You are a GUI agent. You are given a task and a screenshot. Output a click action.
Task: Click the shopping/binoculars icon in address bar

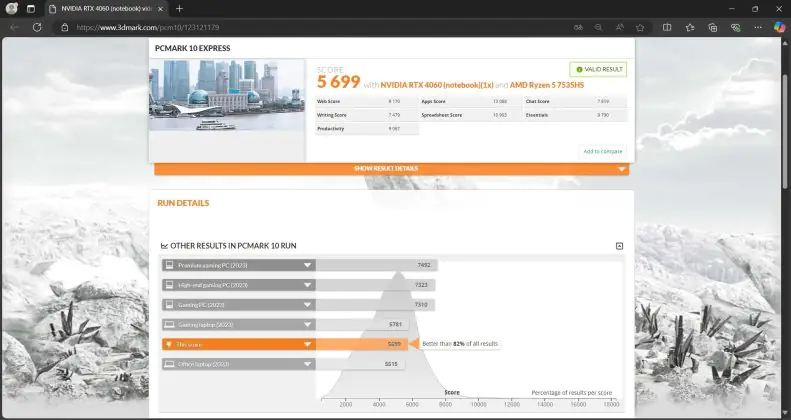(578, 28)
